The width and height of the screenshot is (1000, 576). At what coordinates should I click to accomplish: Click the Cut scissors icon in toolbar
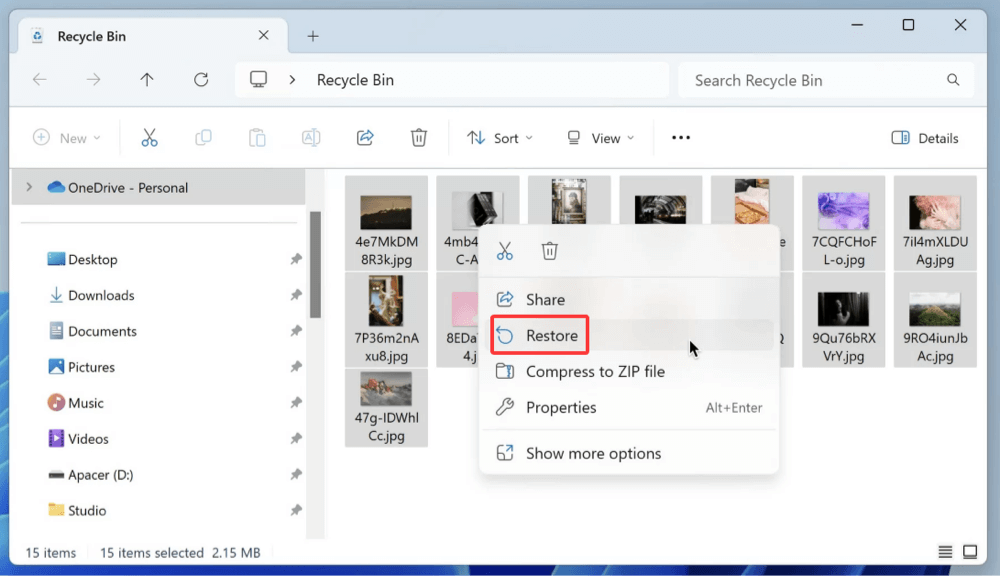(x=149, y=138)
